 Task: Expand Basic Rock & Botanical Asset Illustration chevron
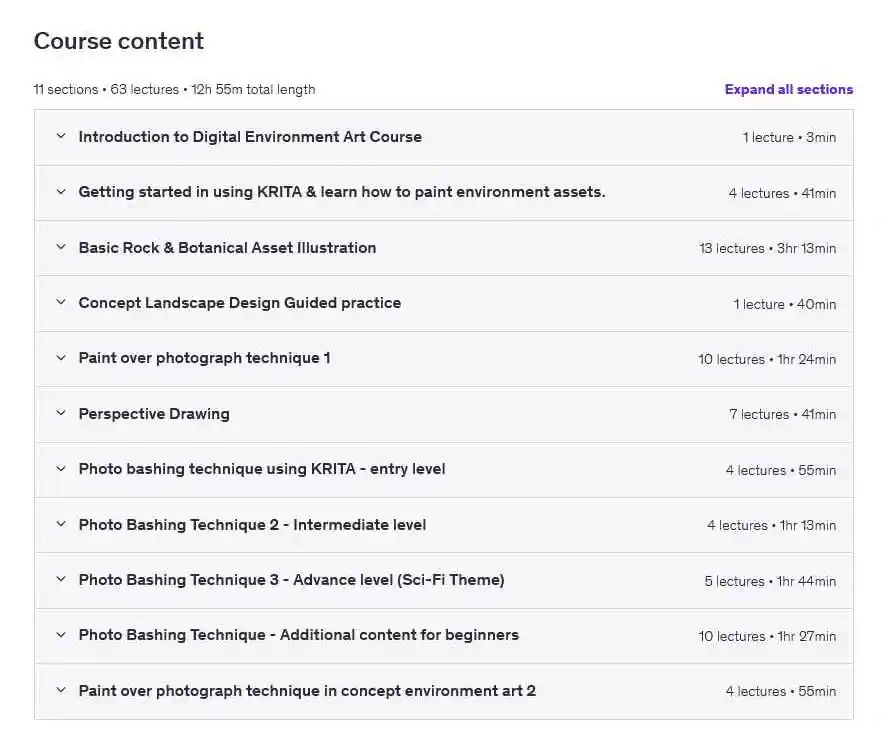(x=61, y=248)
